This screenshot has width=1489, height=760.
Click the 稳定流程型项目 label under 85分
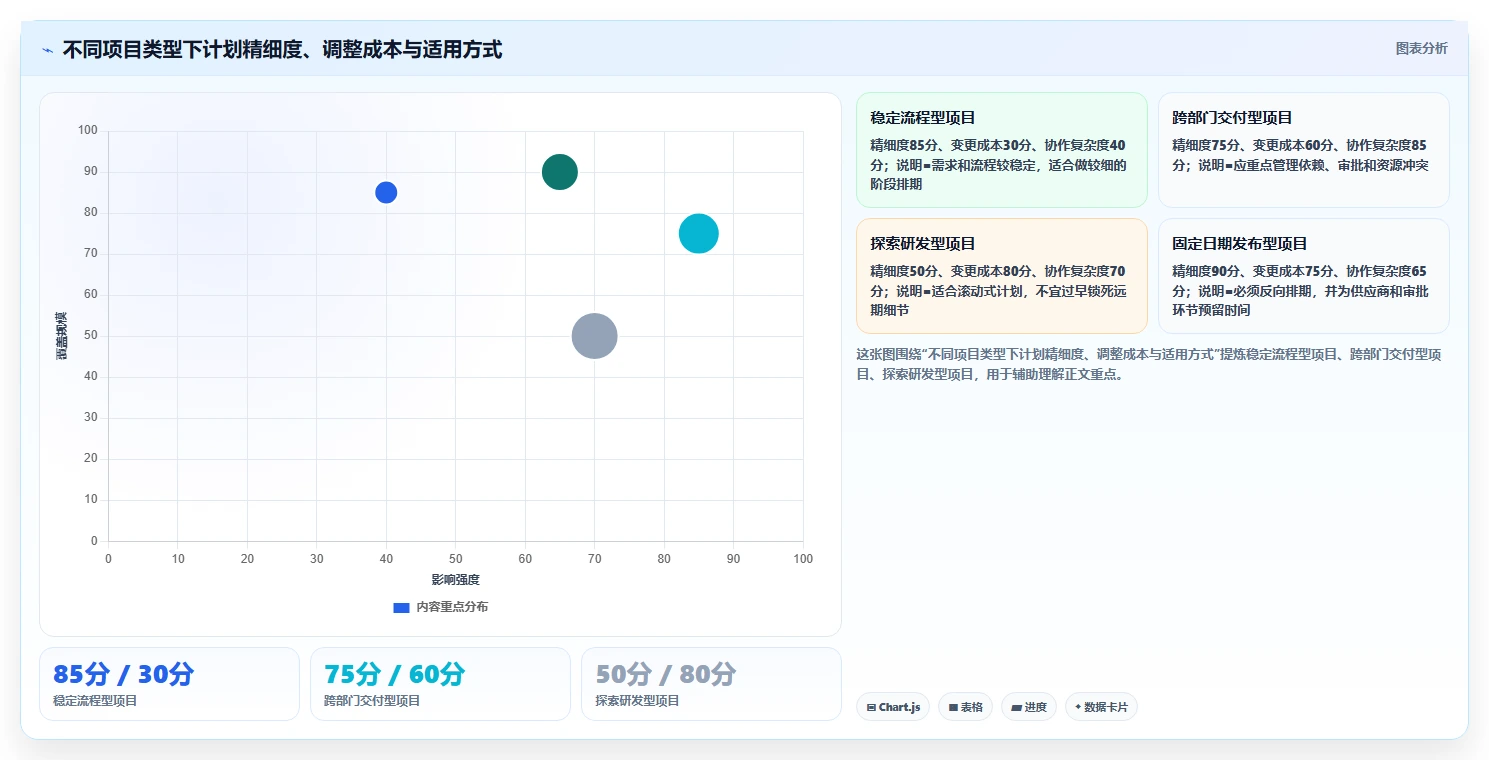tap(95, 701)
